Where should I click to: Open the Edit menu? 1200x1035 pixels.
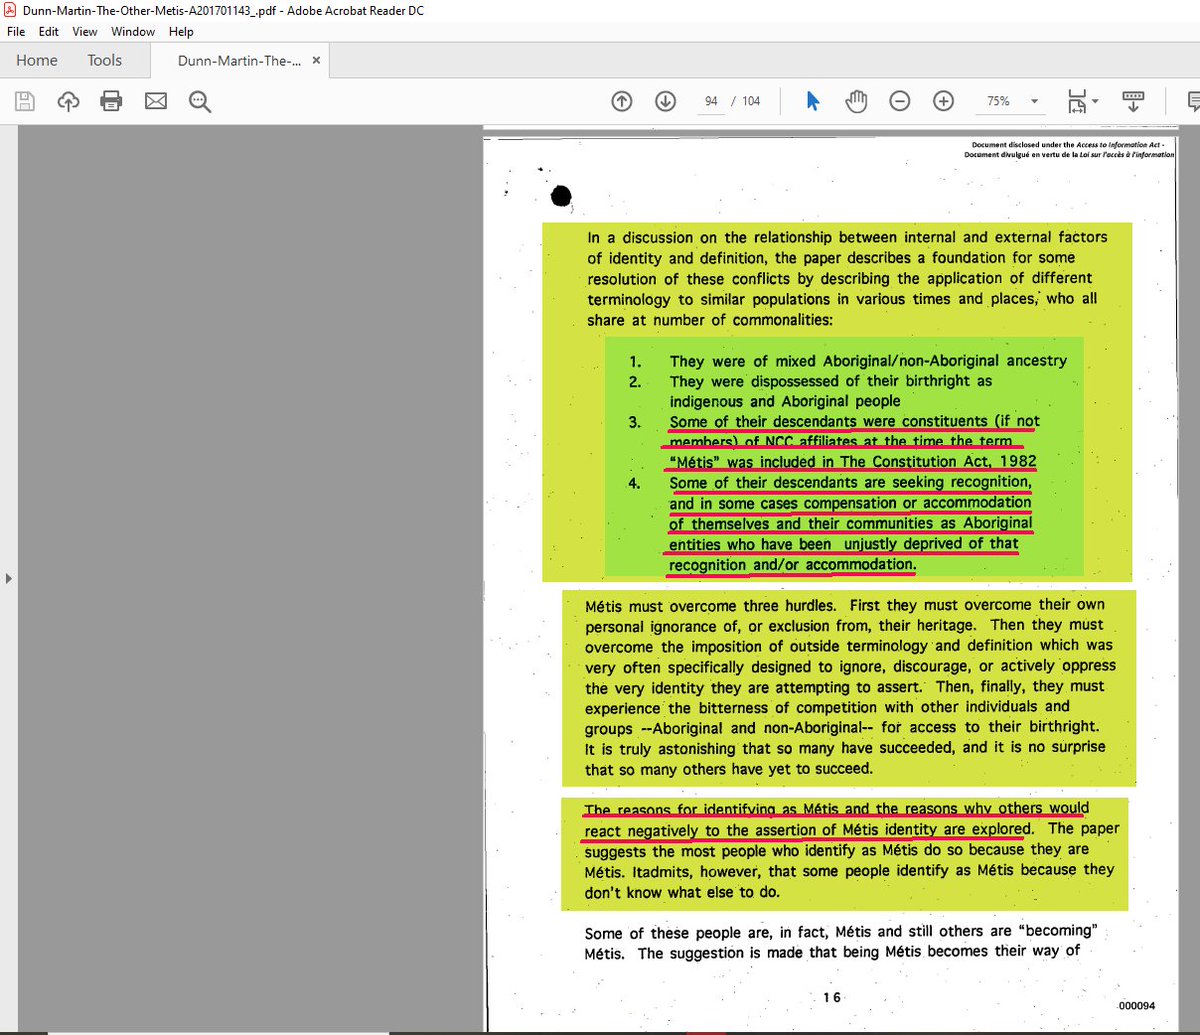coord(49,31)
